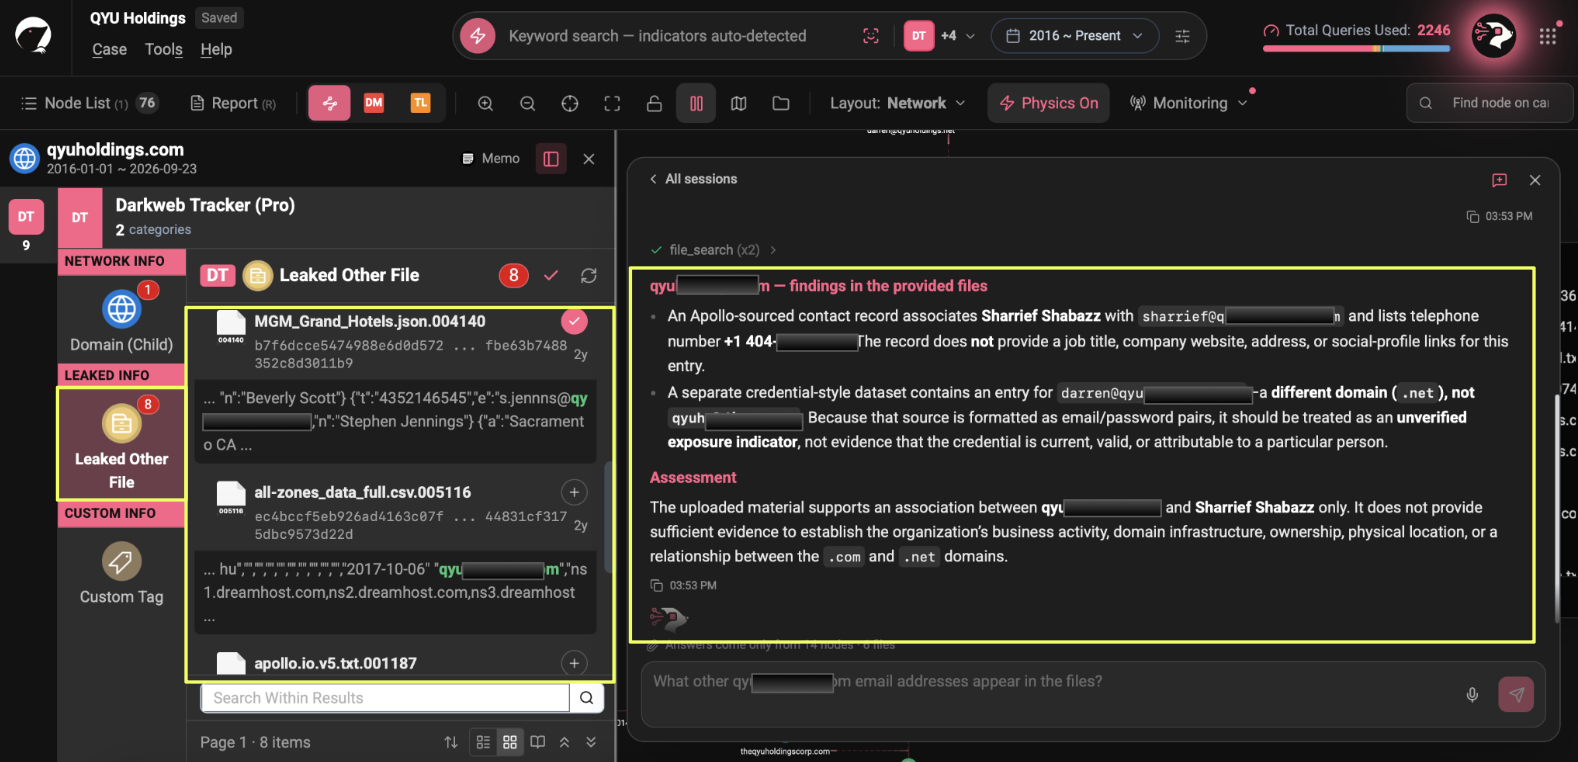The image size is (1578, 762).
Task: Open the 2016 ~ Present date range dropdown
Action: coord(1075,36)
